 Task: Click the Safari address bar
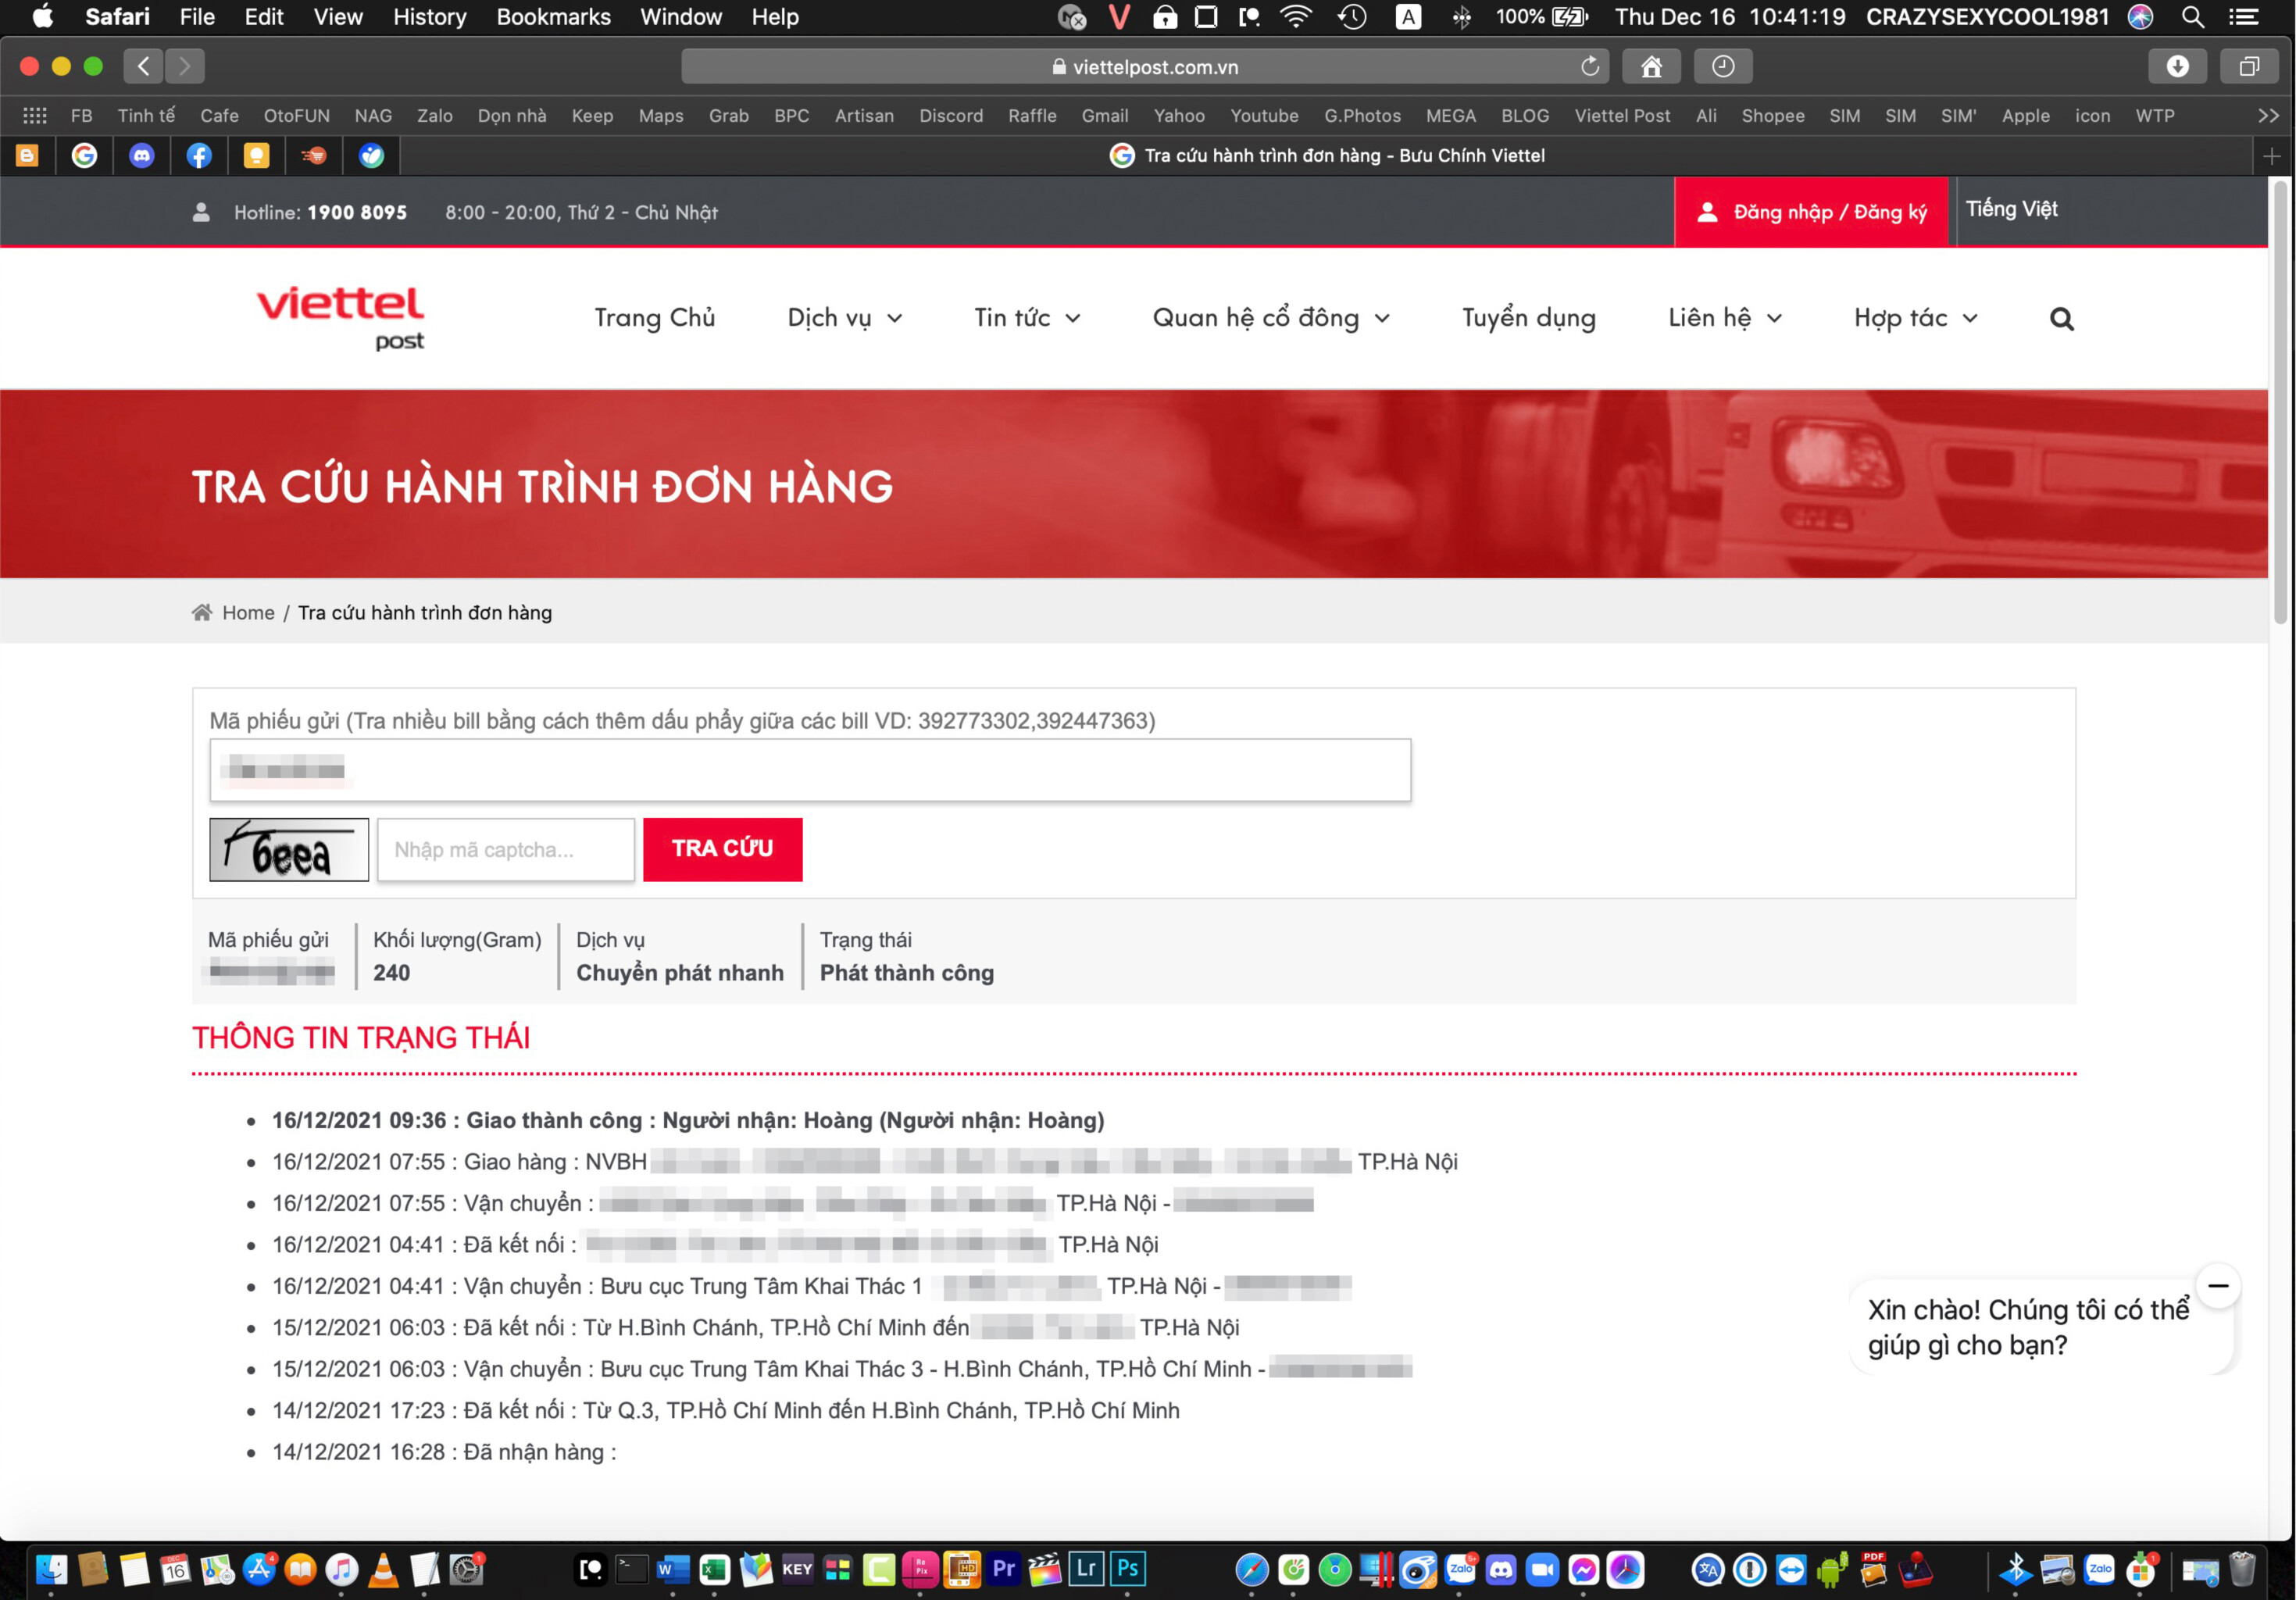tap(1145, 67)
